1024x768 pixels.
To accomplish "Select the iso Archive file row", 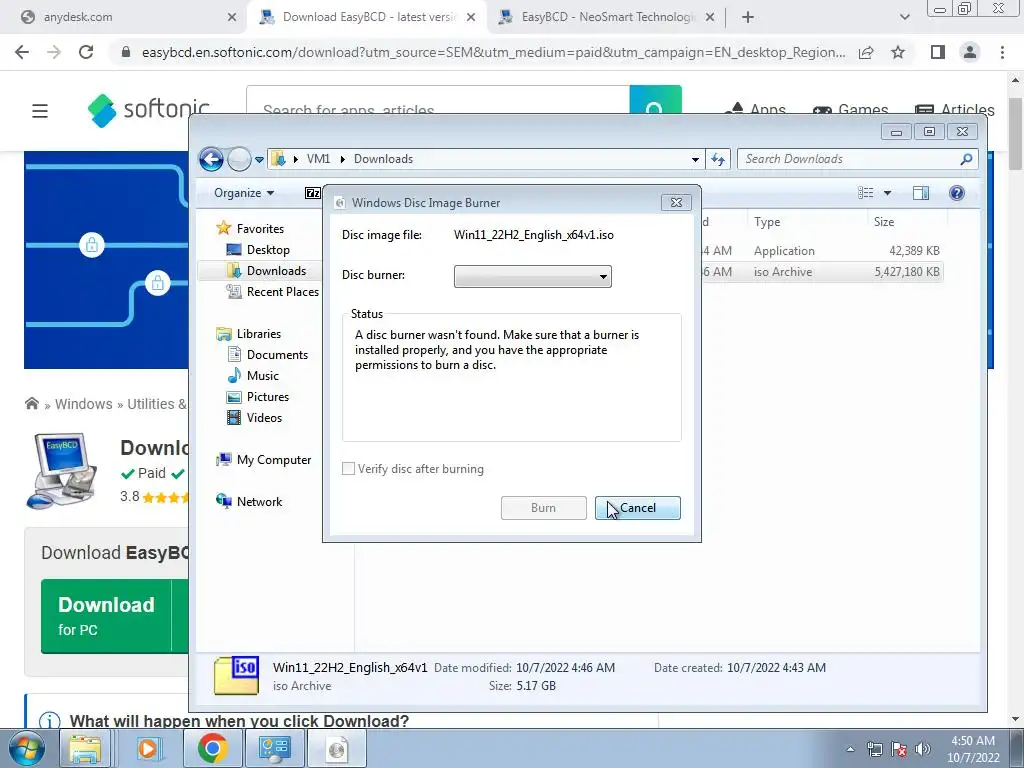I will click(822, 272).
